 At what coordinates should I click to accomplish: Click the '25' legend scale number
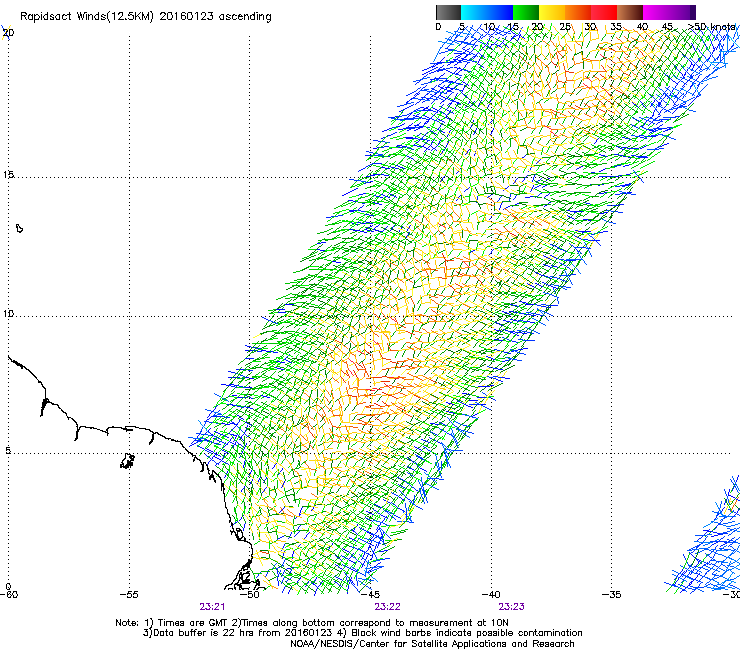click(565, 27)
